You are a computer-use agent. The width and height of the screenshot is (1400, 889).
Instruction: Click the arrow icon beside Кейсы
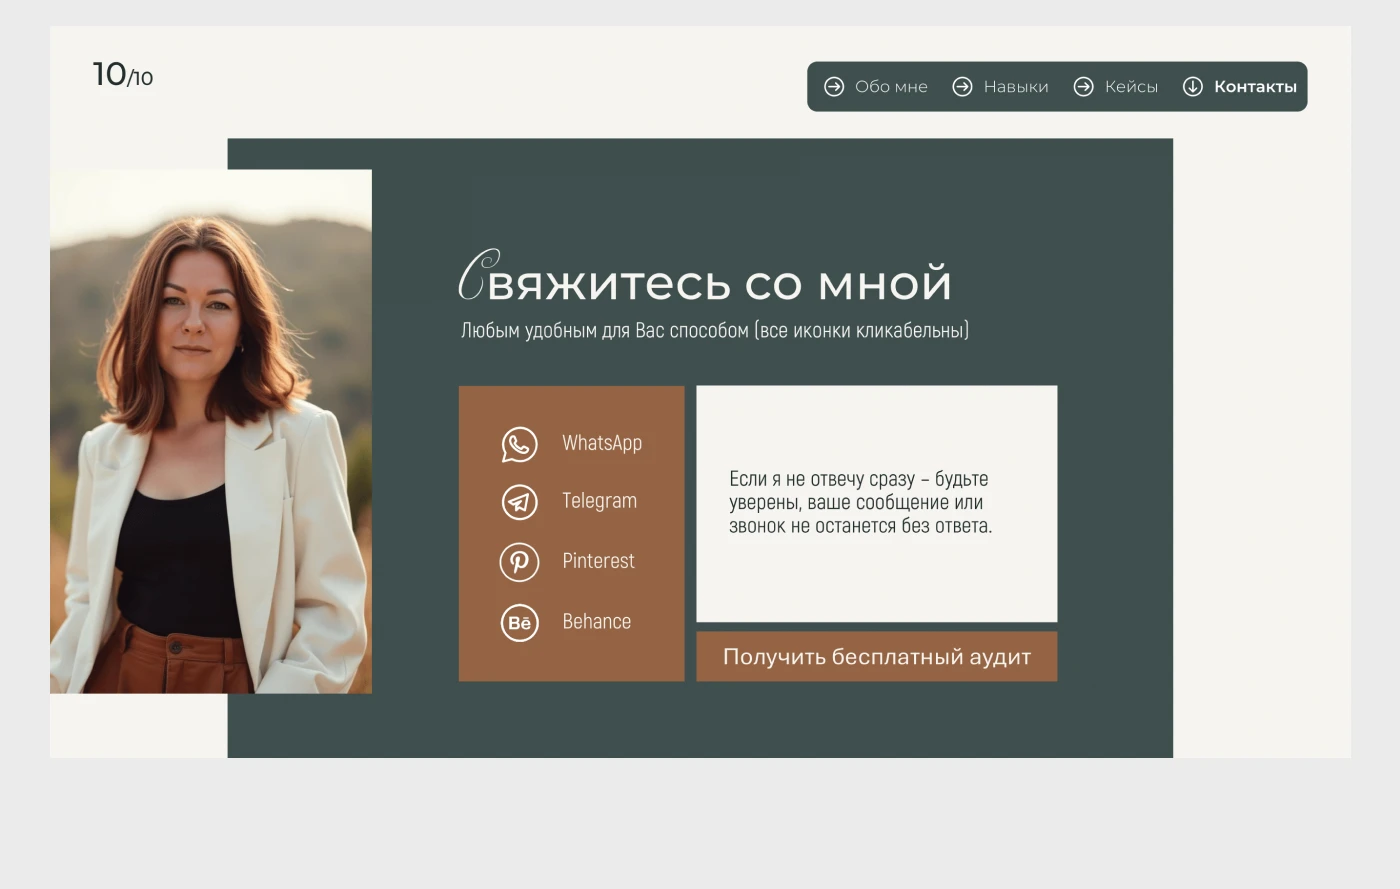point(1083,87)
